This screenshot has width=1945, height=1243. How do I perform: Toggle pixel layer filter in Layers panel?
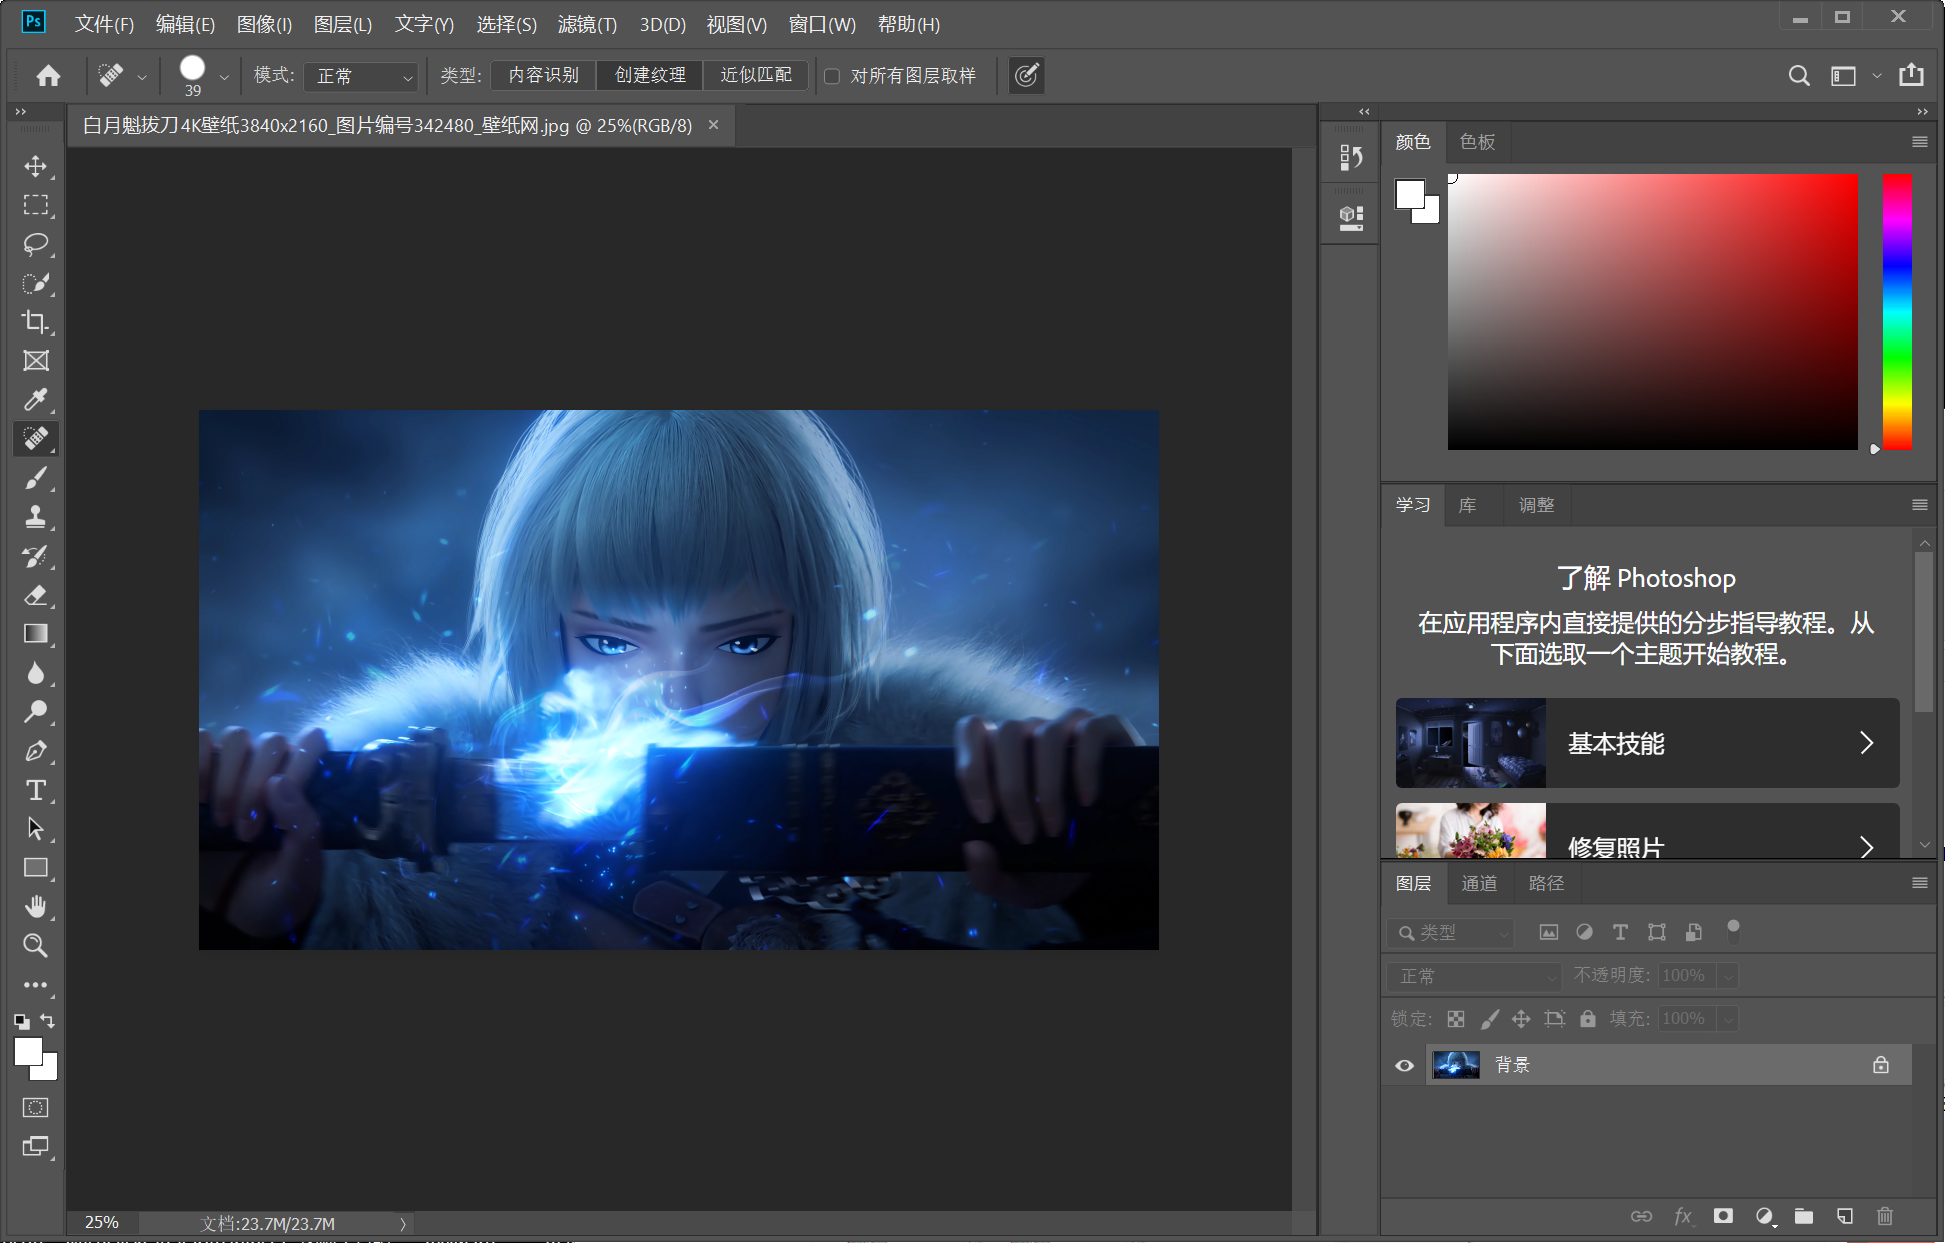click(x=1549, y=933)
